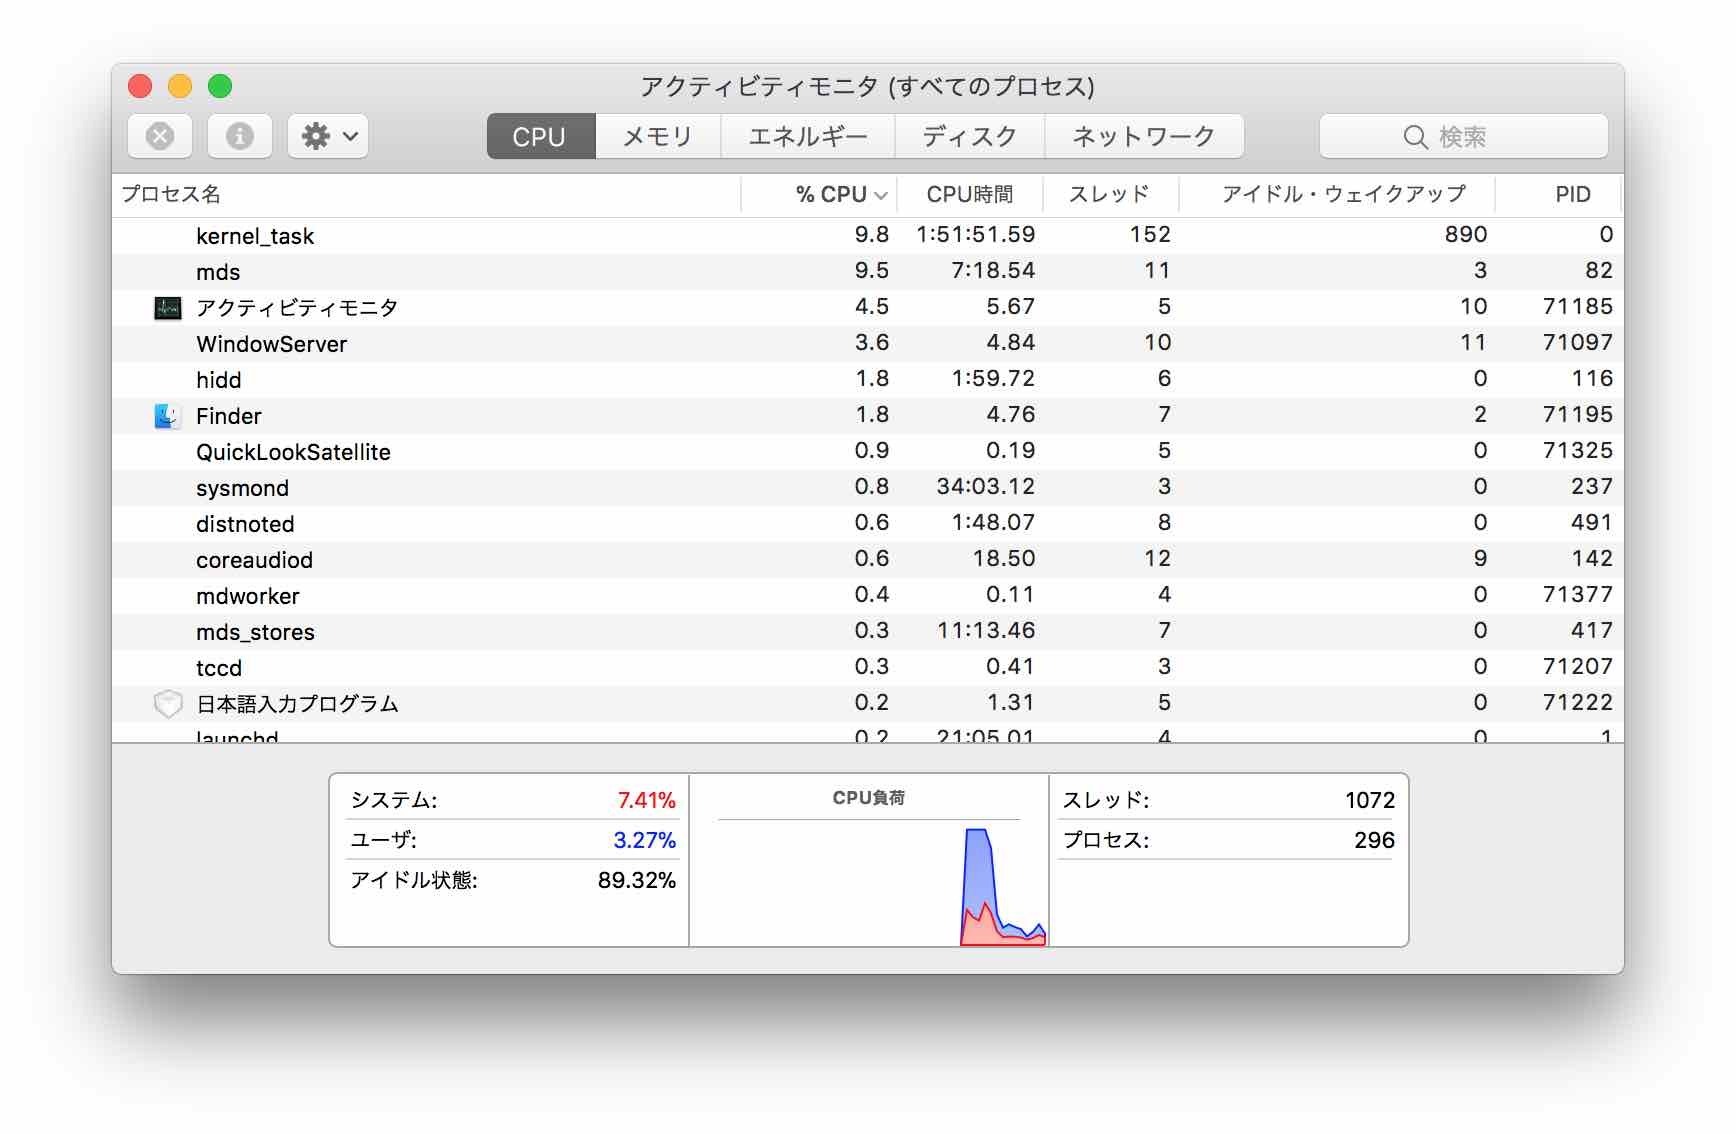The height and width of the screenshot is (1134, 1736).
Task: Open the process info (i) button
Action: (x=240, y=136)
